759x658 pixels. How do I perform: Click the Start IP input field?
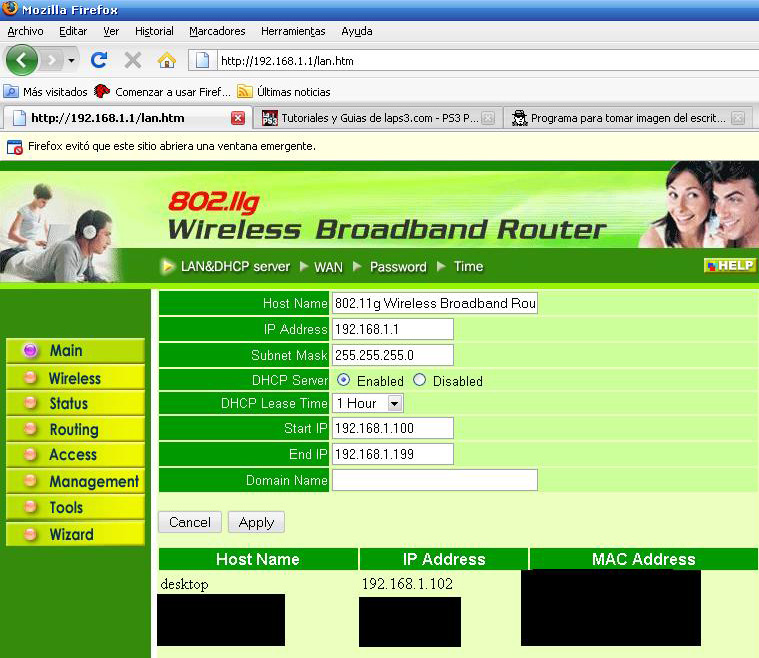point(392,428)
